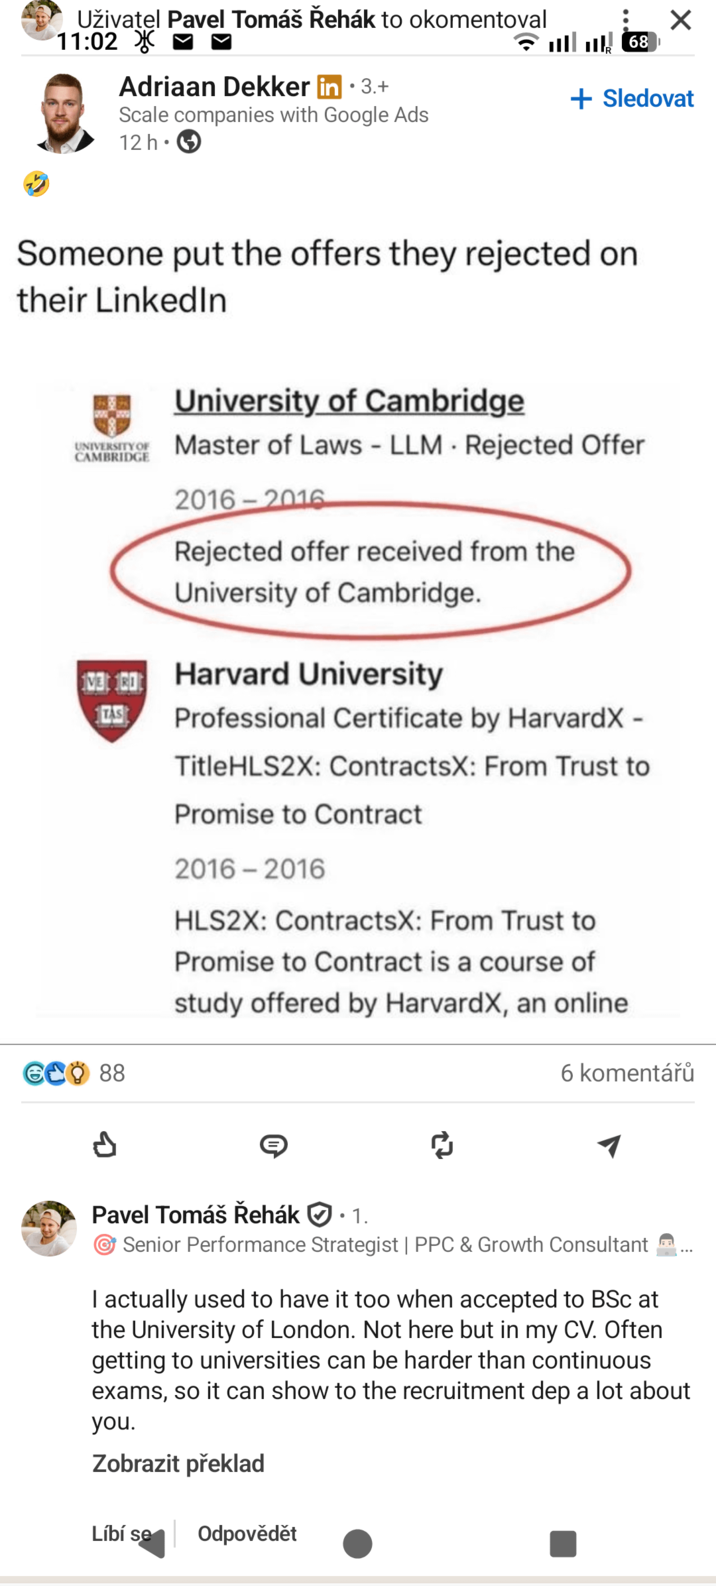Open the three-dot overflow menu
The height and width of the screenshot is (1586, 716).
(626, 19)
